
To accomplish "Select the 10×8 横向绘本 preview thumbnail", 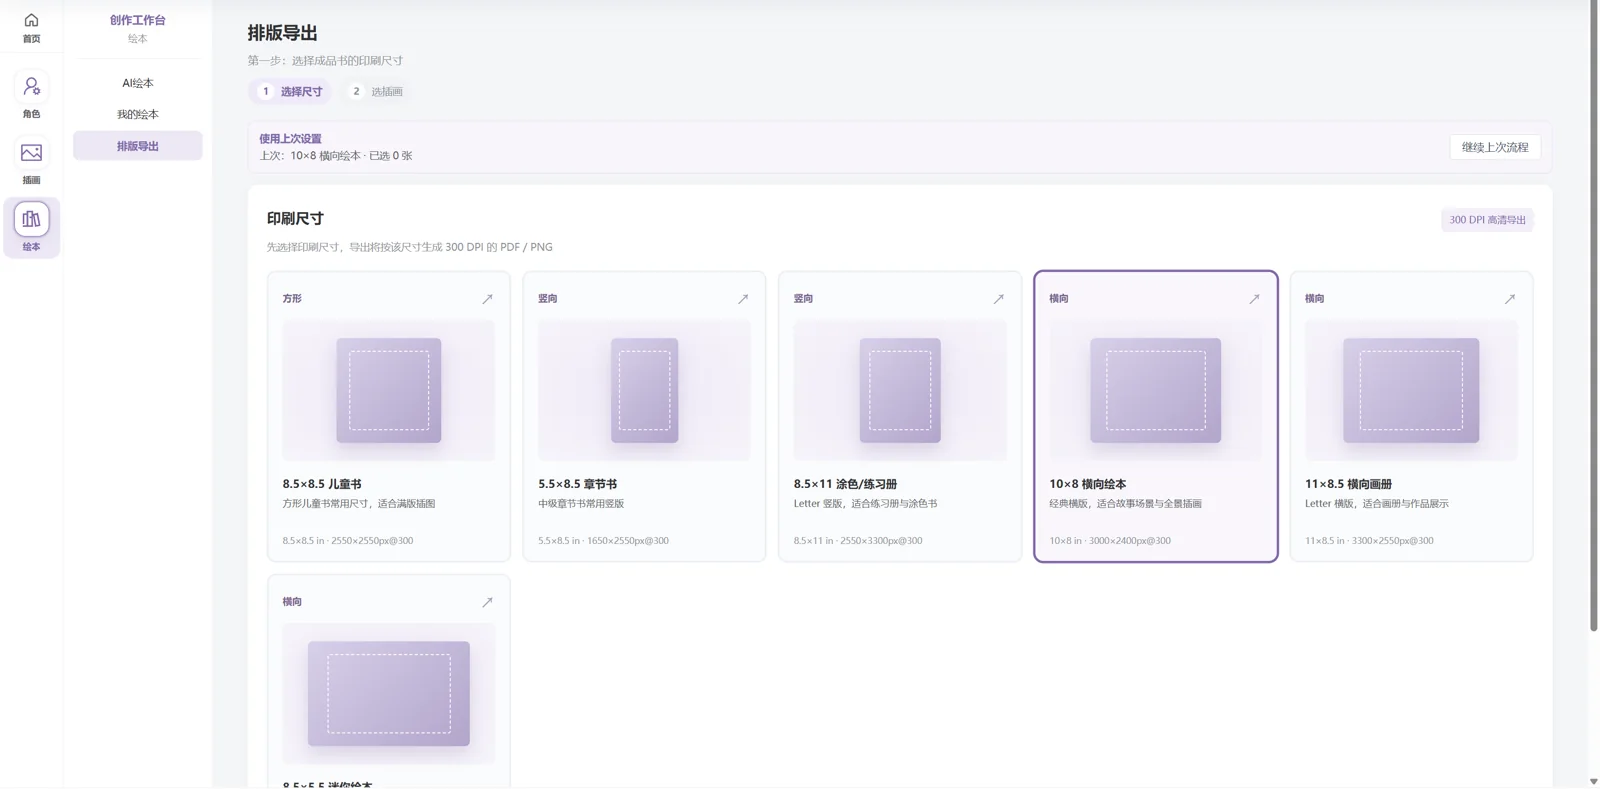I will pyautogui.click(x=1155, y=390).
